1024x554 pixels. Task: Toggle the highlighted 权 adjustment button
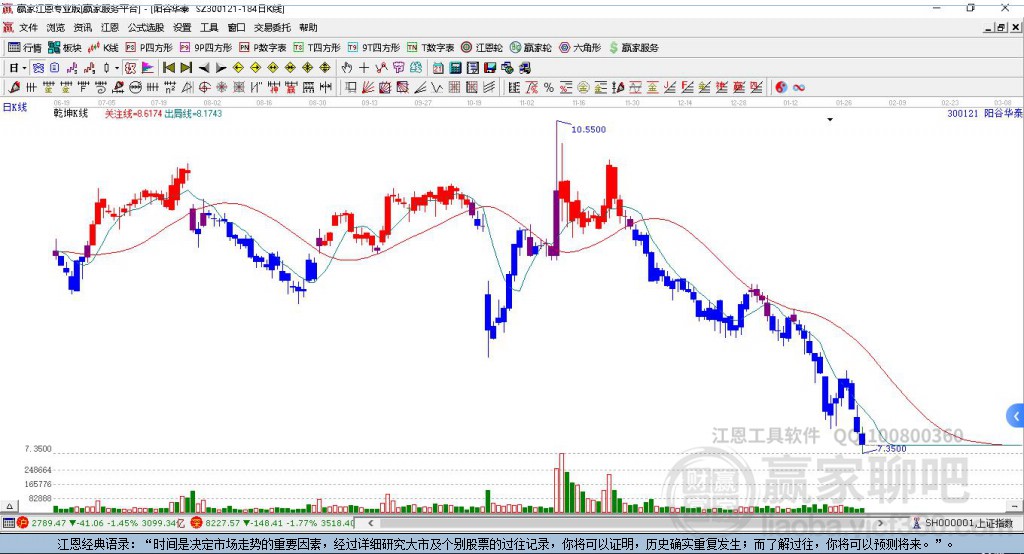pyautogui.click(x=131, y=68)
